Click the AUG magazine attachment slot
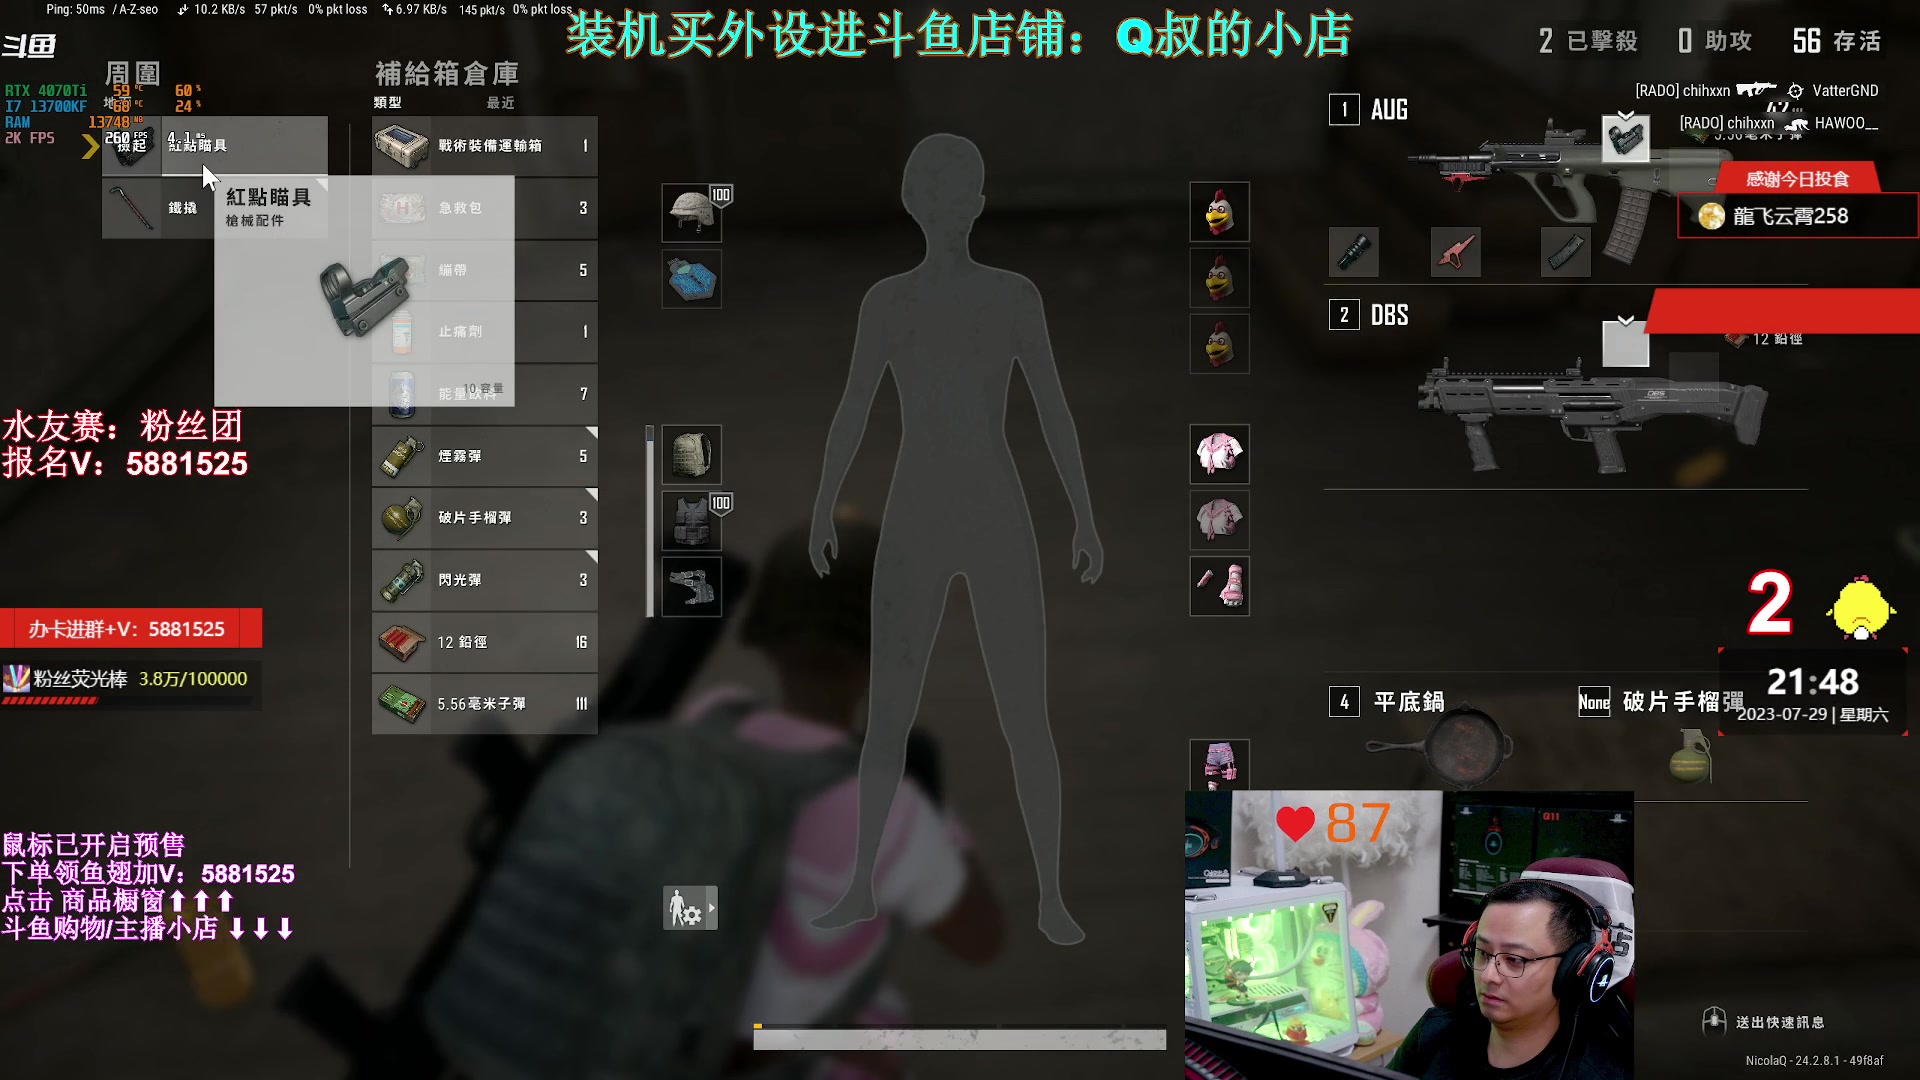Screen dimensions: 1920x1080 pyautogui.click(x=1566, y=252)
